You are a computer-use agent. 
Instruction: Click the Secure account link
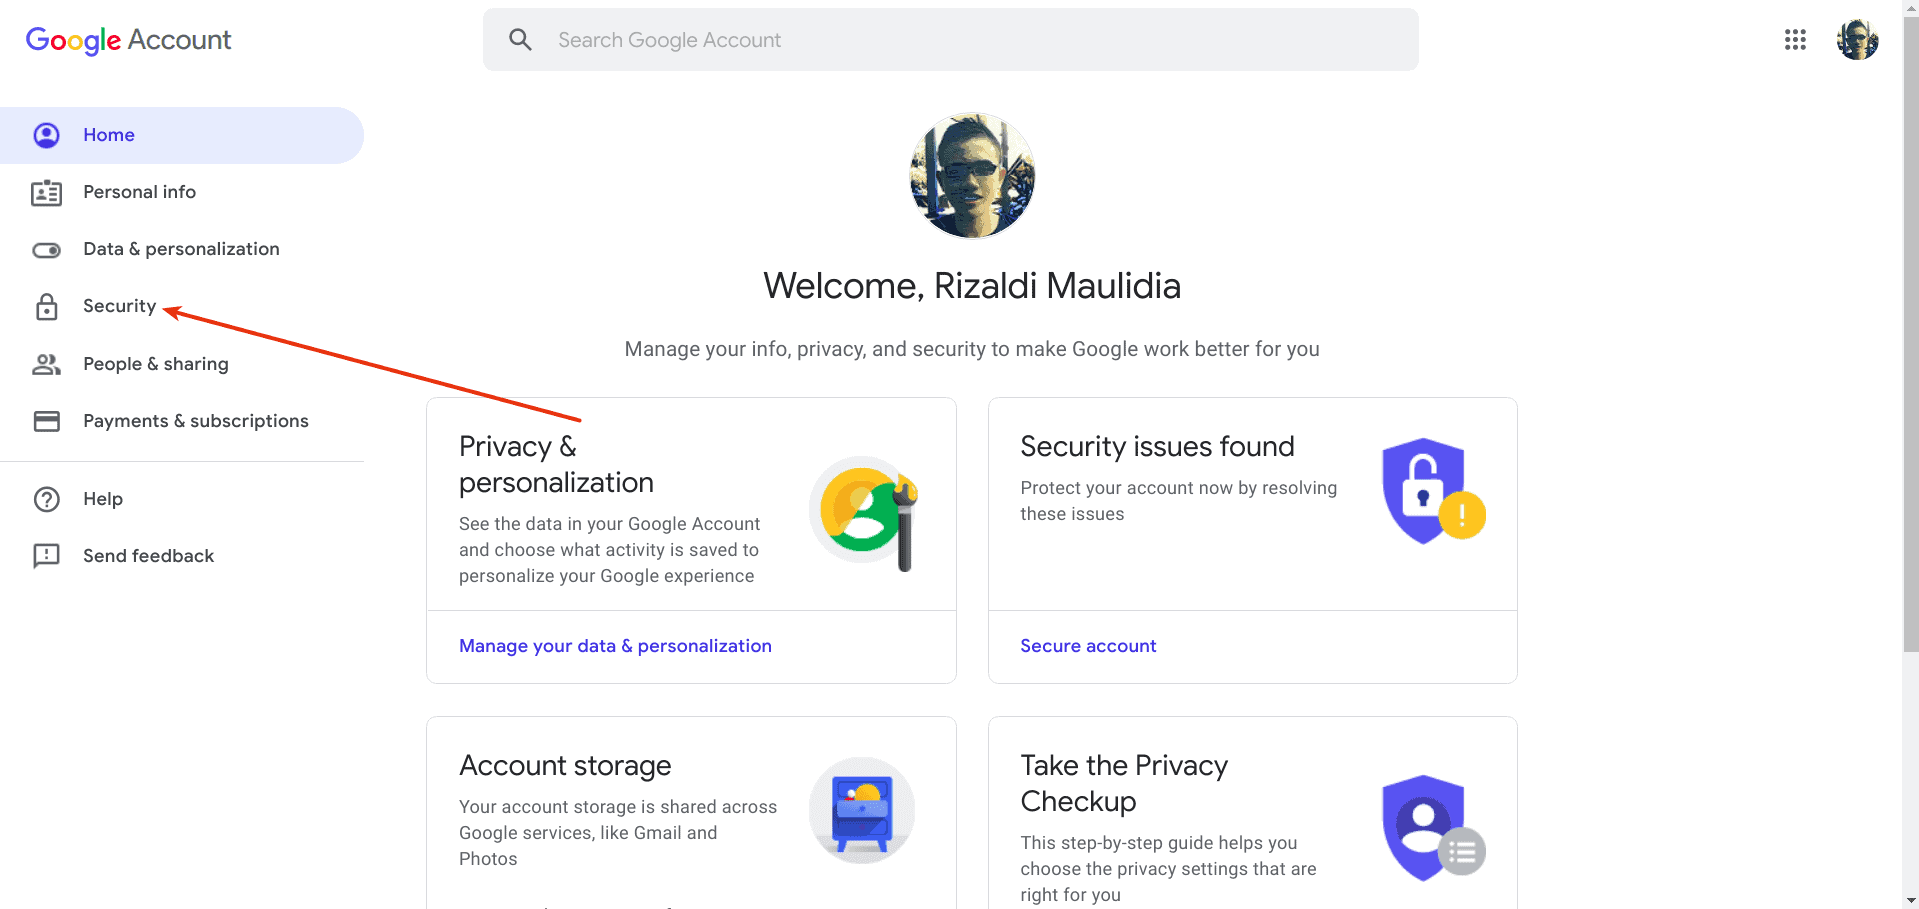(x=1088, y=646)
